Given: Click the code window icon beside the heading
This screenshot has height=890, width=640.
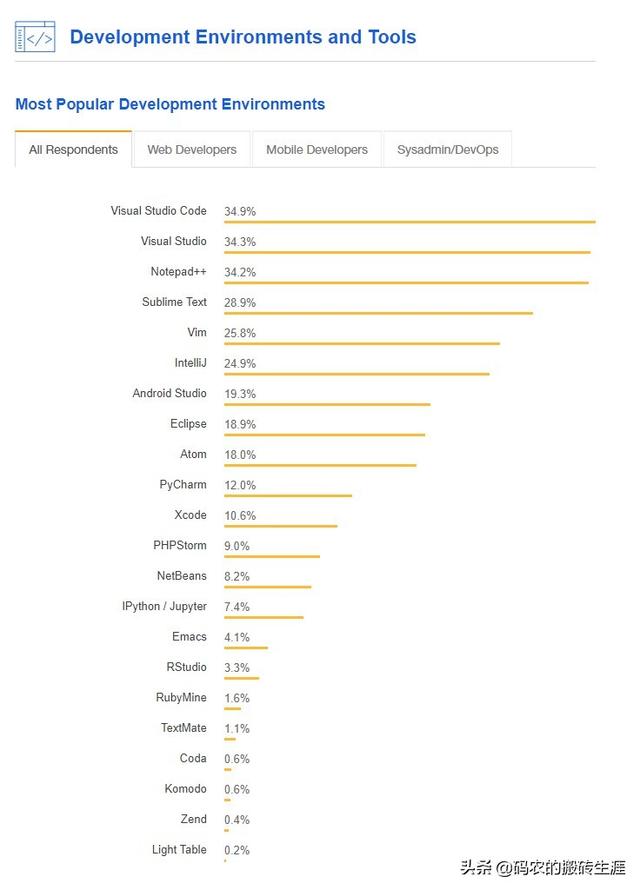Looking at the screenshot, I should click(x=35, y=38).
